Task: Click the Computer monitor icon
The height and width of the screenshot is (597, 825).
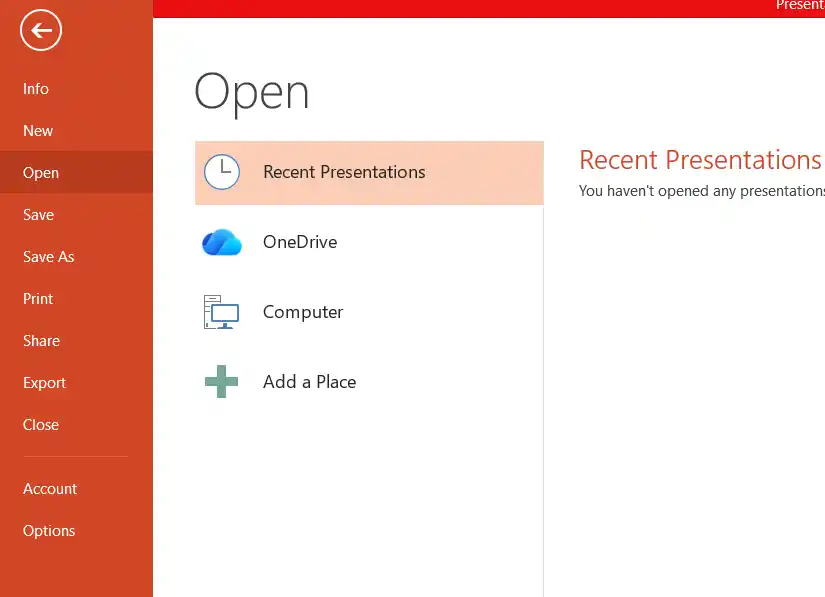Action: point(222,312)
